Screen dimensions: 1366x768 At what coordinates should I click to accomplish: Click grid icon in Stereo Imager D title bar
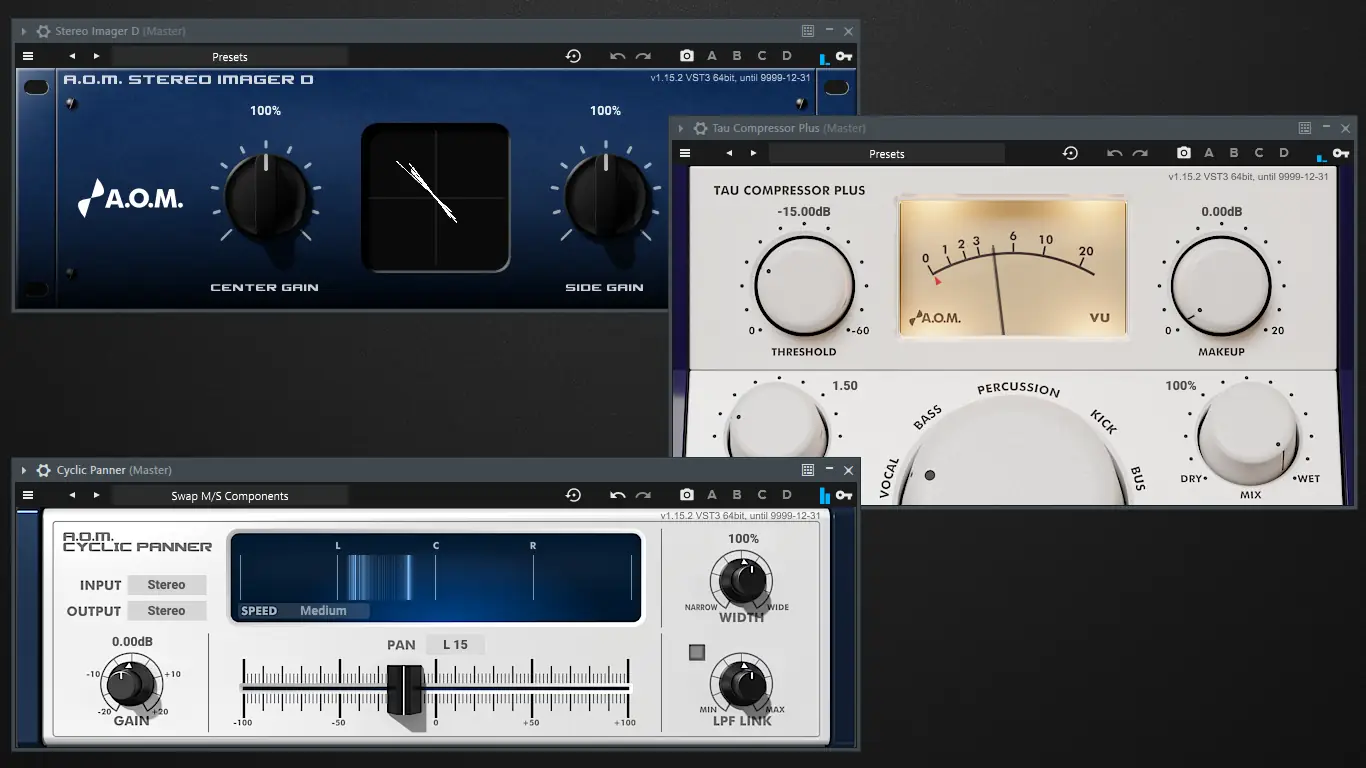coord(808,31)
